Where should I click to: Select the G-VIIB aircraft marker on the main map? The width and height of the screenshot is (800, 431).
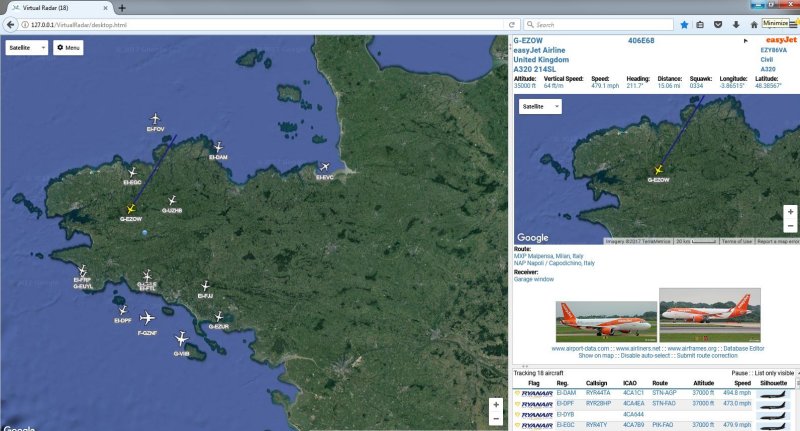tap(181, 338)
